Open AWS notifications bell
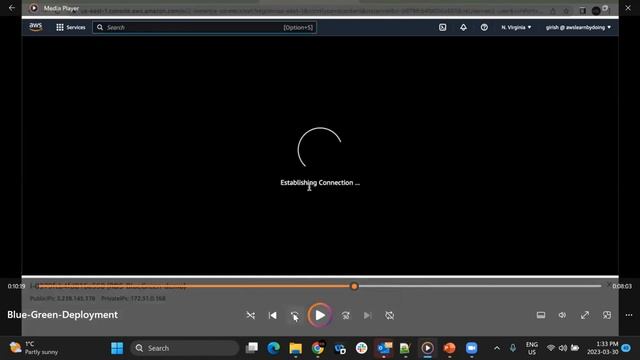 [463, 27]
